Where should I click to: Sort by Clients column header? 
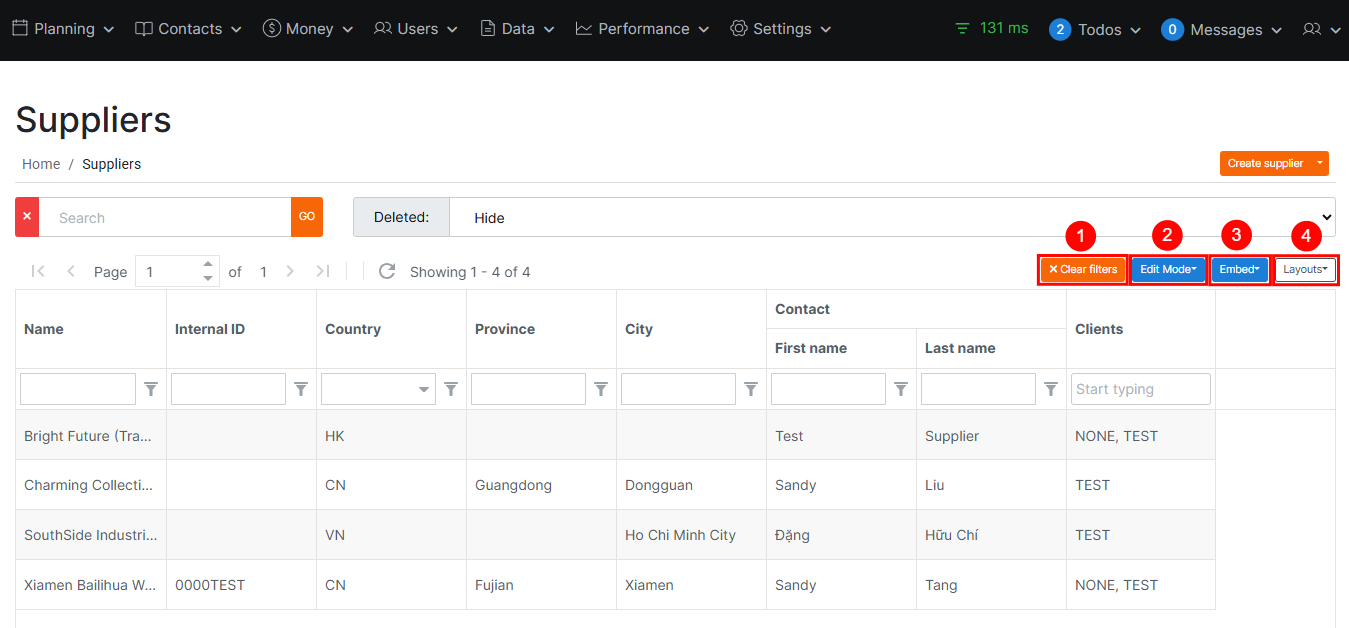coord(1141,329)
